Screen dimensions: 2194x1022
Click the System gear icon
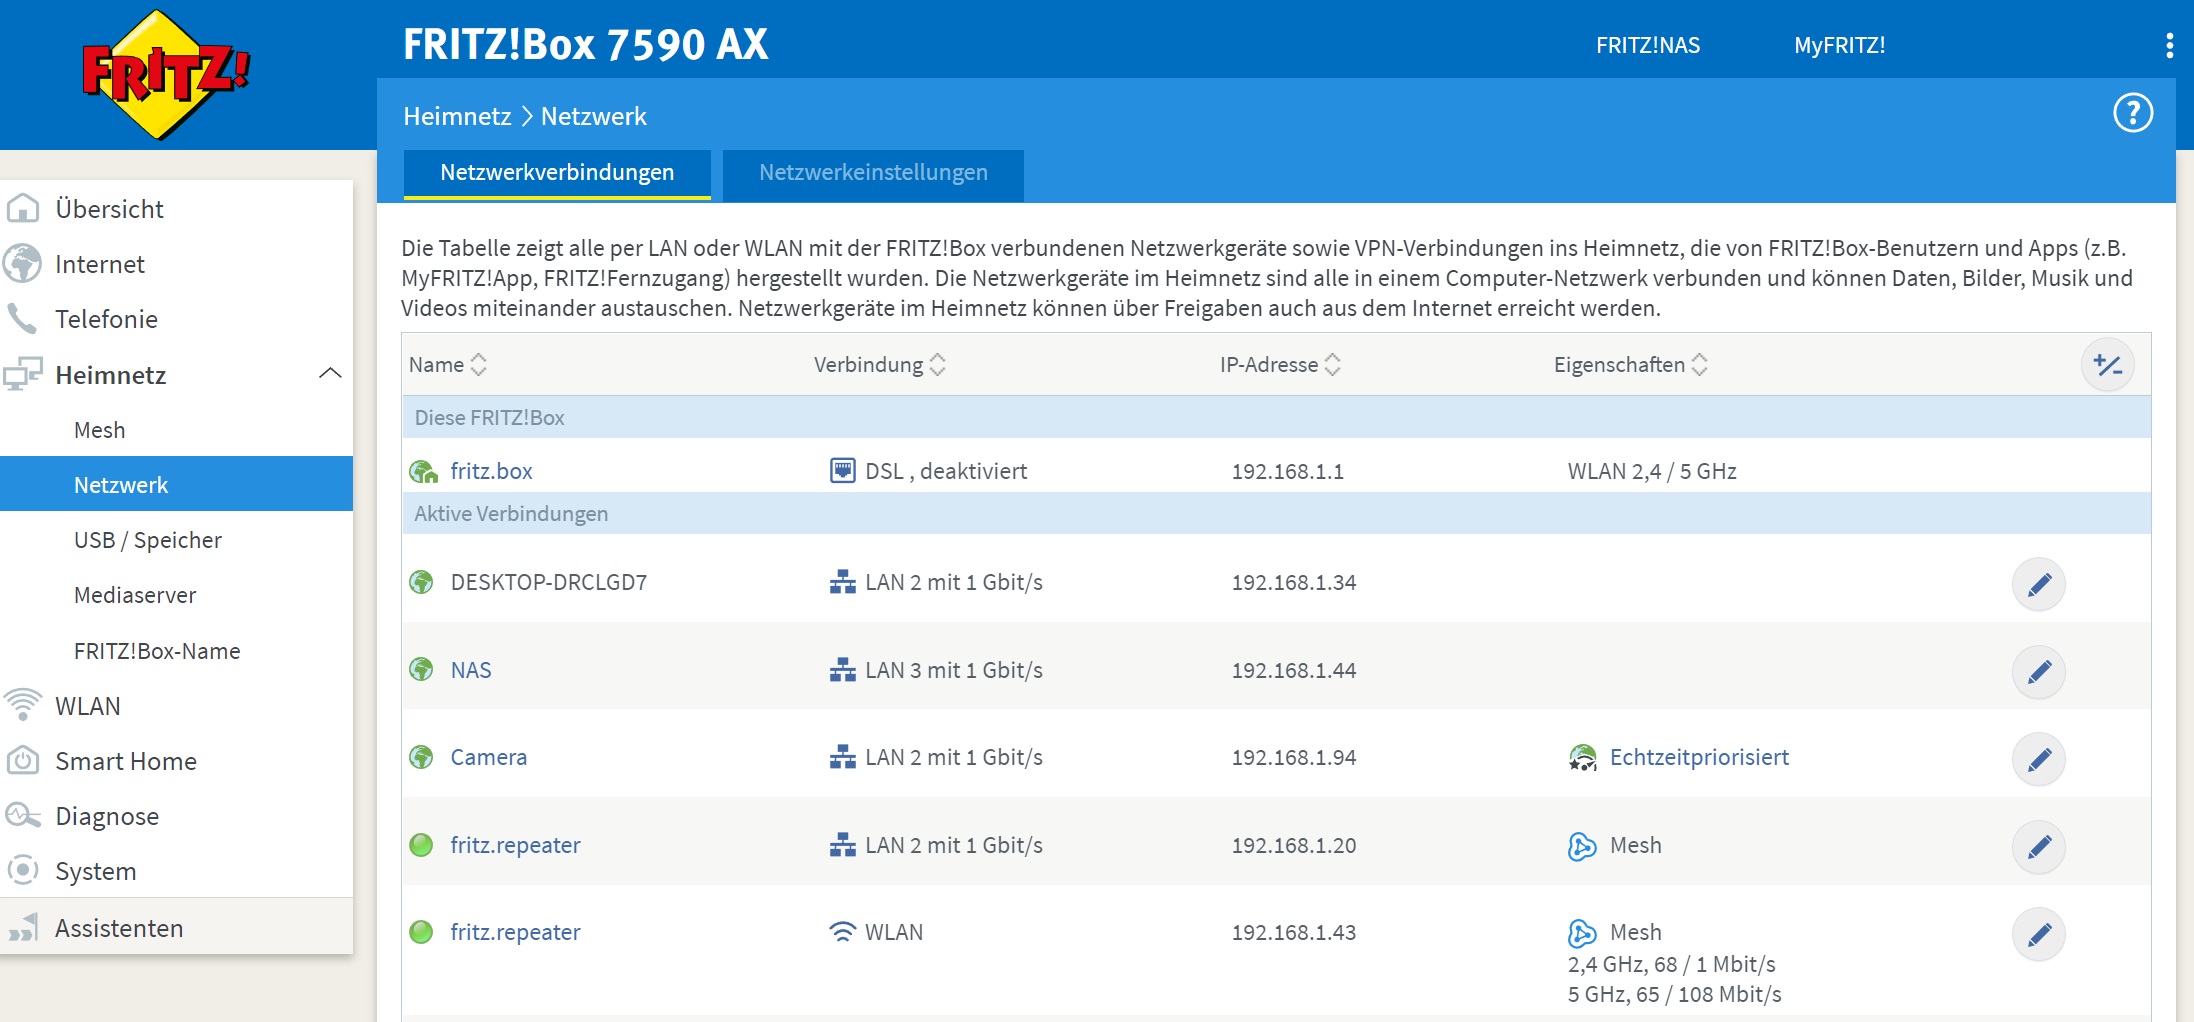[x=23, y=871]
